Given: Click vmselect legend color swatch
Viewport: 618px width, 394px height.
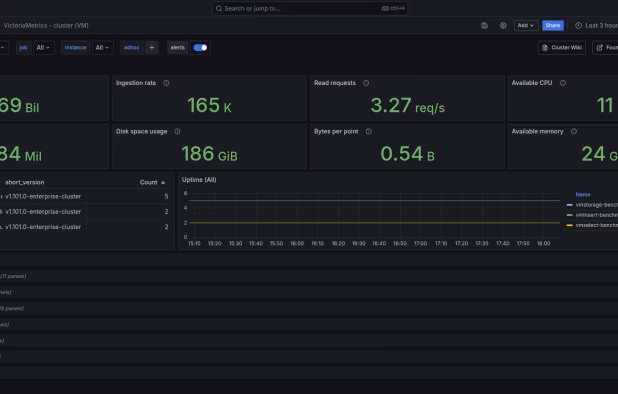Looking at the screenshot, I should [569, 225].
